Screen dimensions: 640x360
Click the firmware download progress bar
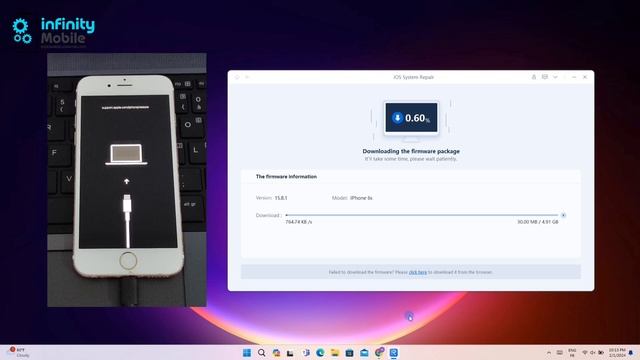point(422,215)
